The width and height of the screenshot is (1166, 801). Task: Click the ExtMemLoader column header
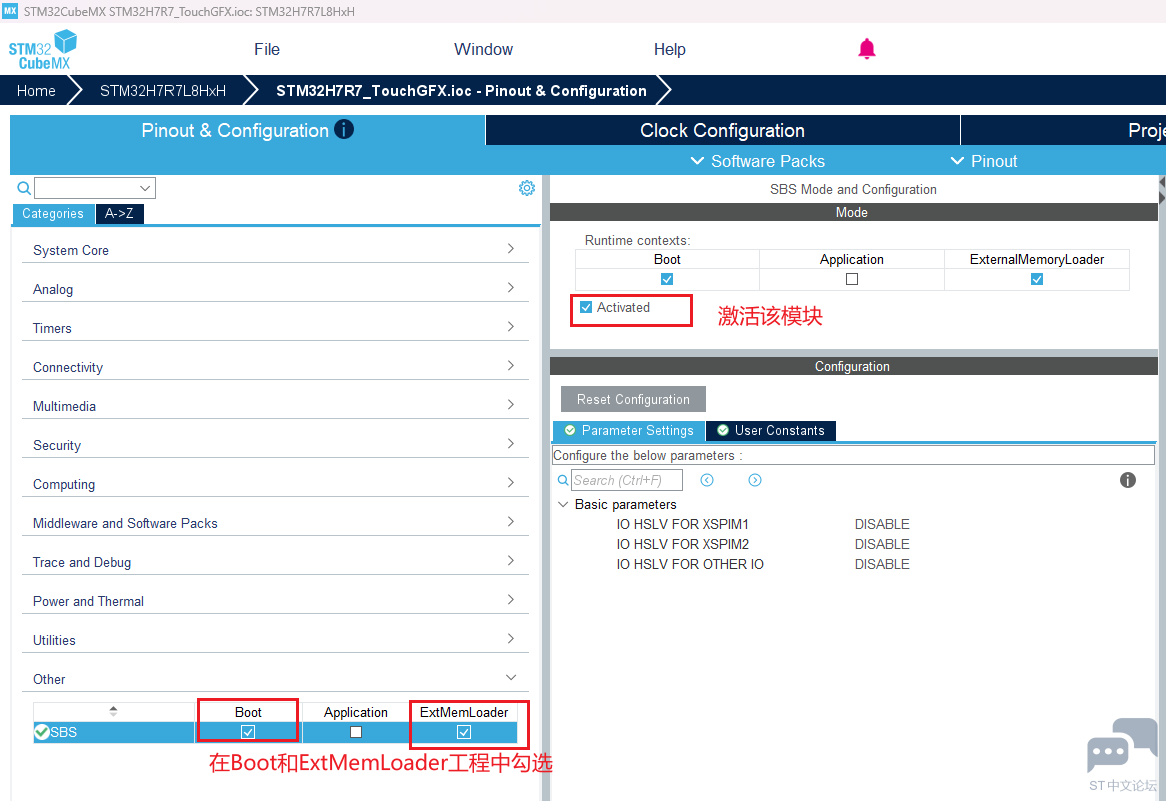click(x=464, y=712)
